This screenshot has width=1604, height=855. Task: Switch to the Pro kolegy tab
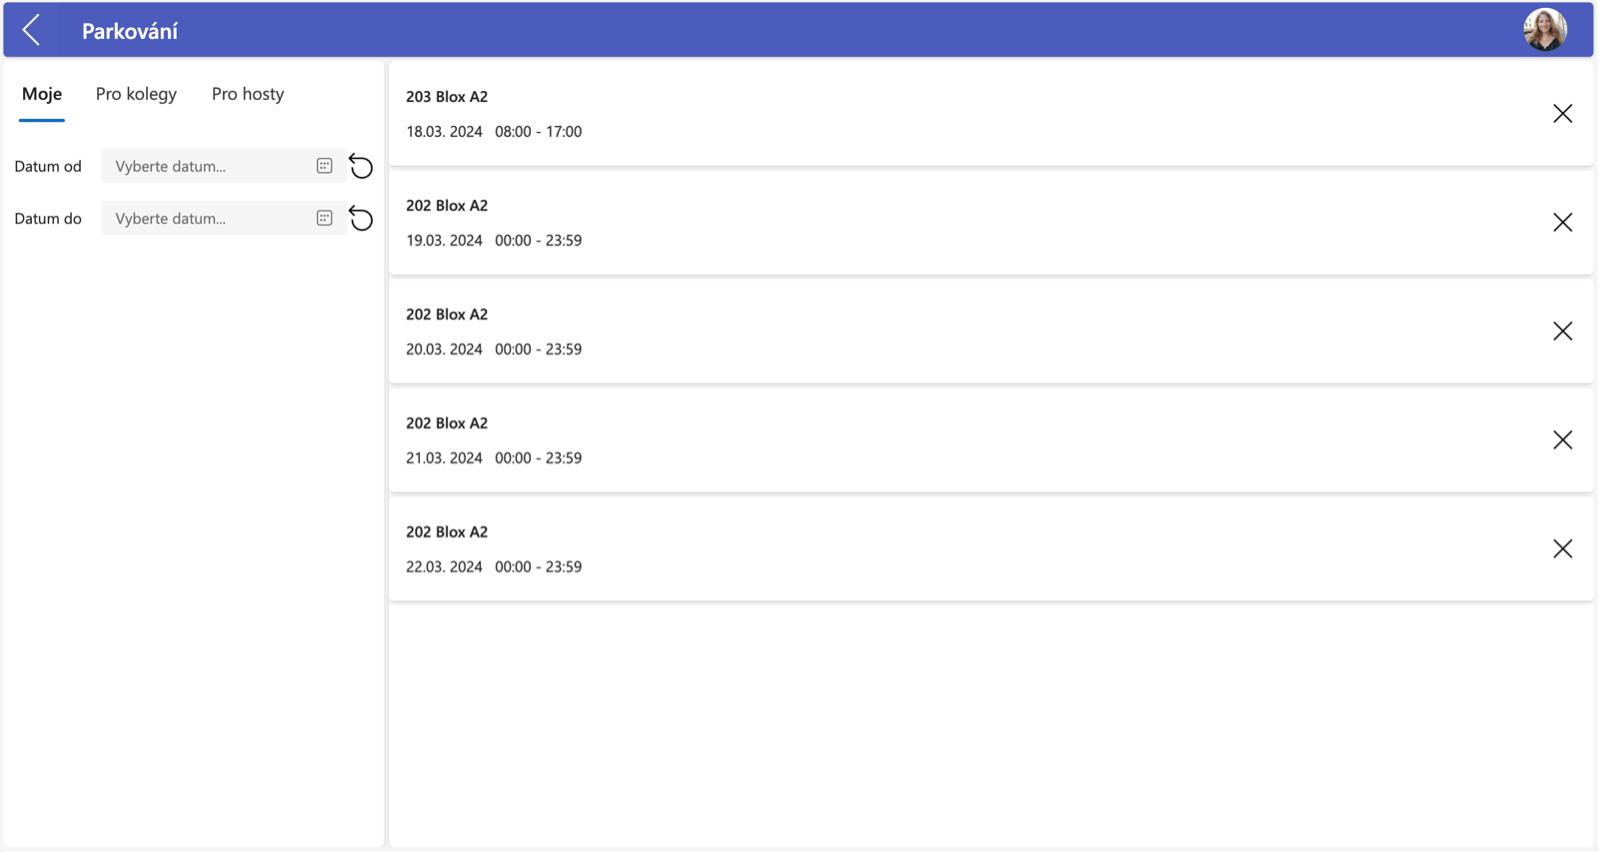pyautogui.click(x=137, y=94)
